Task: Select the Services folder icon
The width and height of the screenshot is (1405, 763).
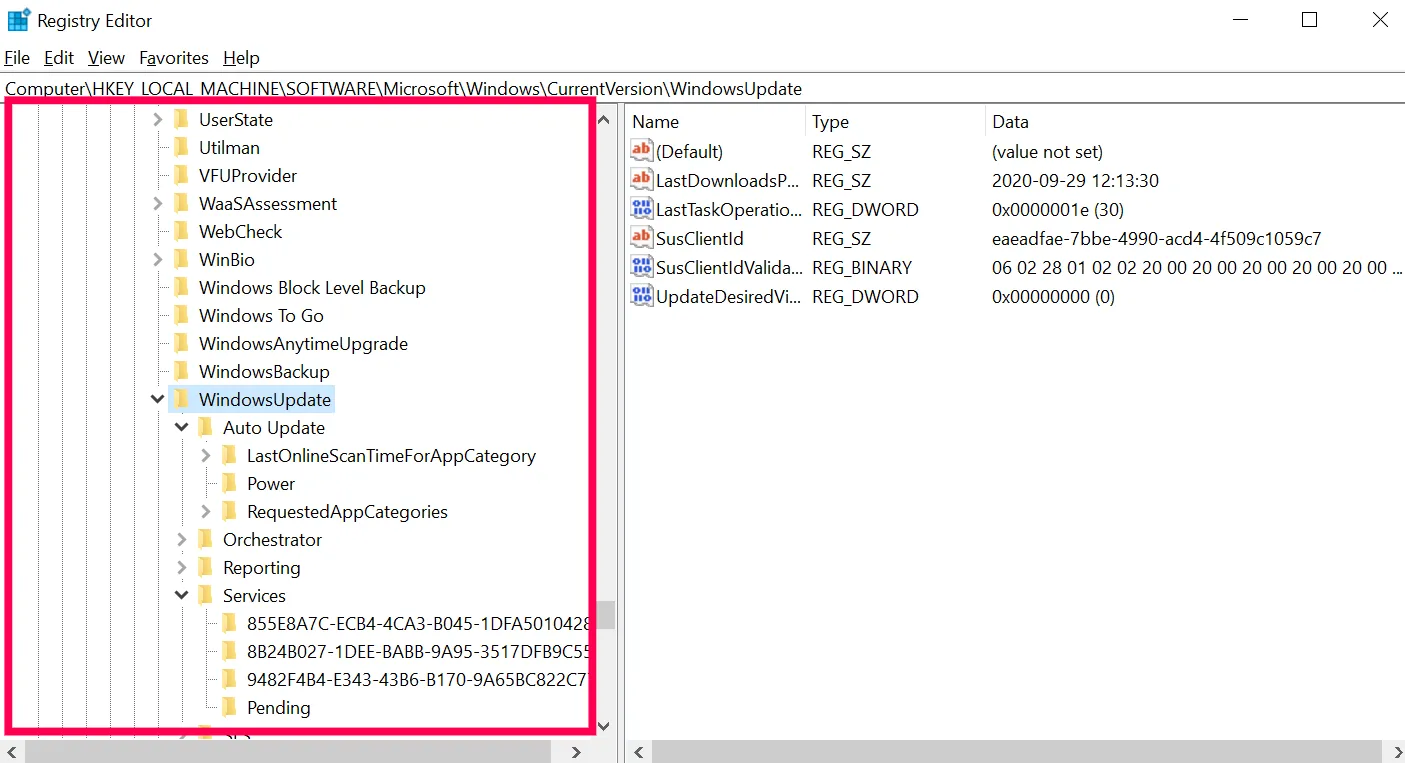Action: tap(205, 596)
